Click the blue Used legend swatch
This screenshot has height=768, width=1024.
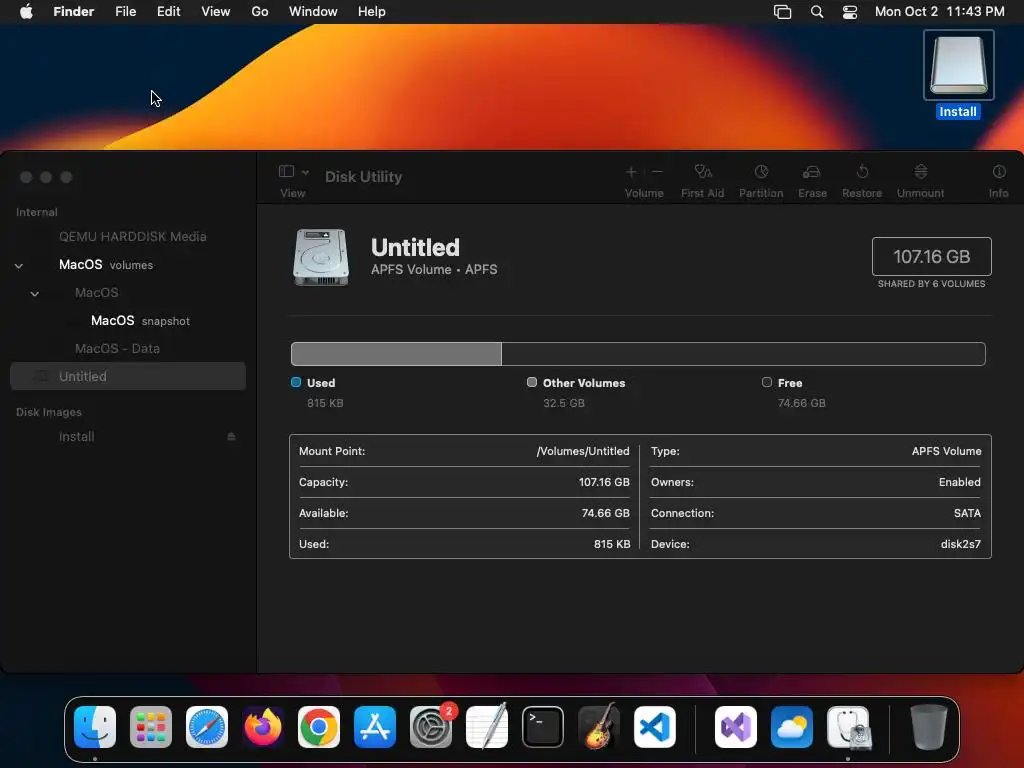[x=296, y=382]
